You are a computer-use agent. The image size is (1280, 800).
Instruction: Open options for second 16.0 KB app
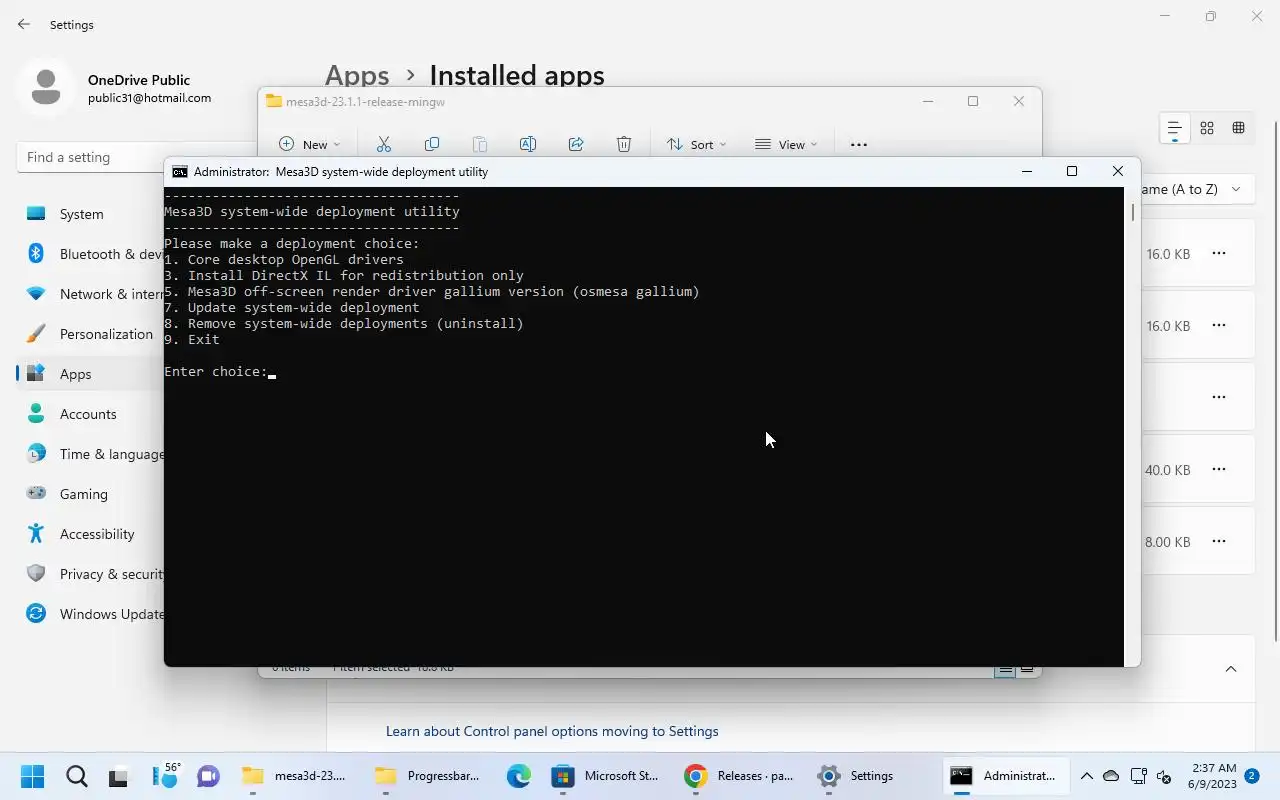[x=1219, y=326]
